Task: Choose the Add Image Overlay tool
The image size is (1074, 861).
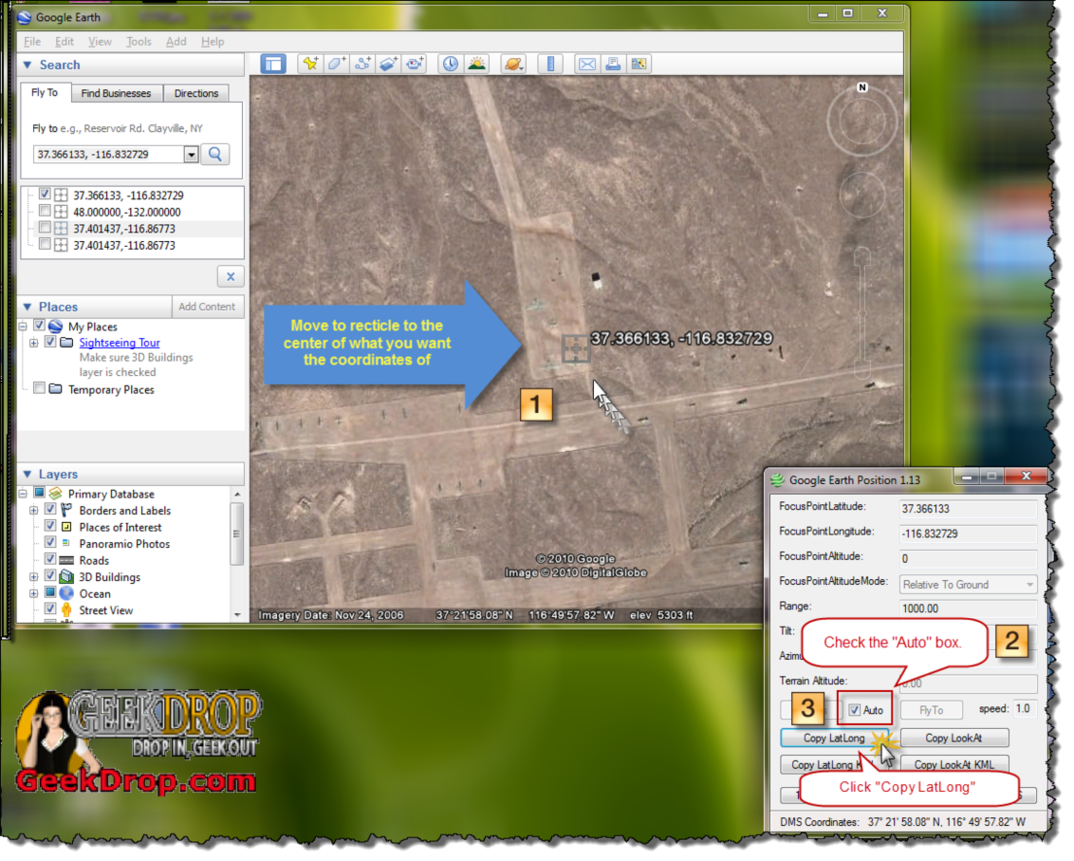Action: (x=388, y=64)
